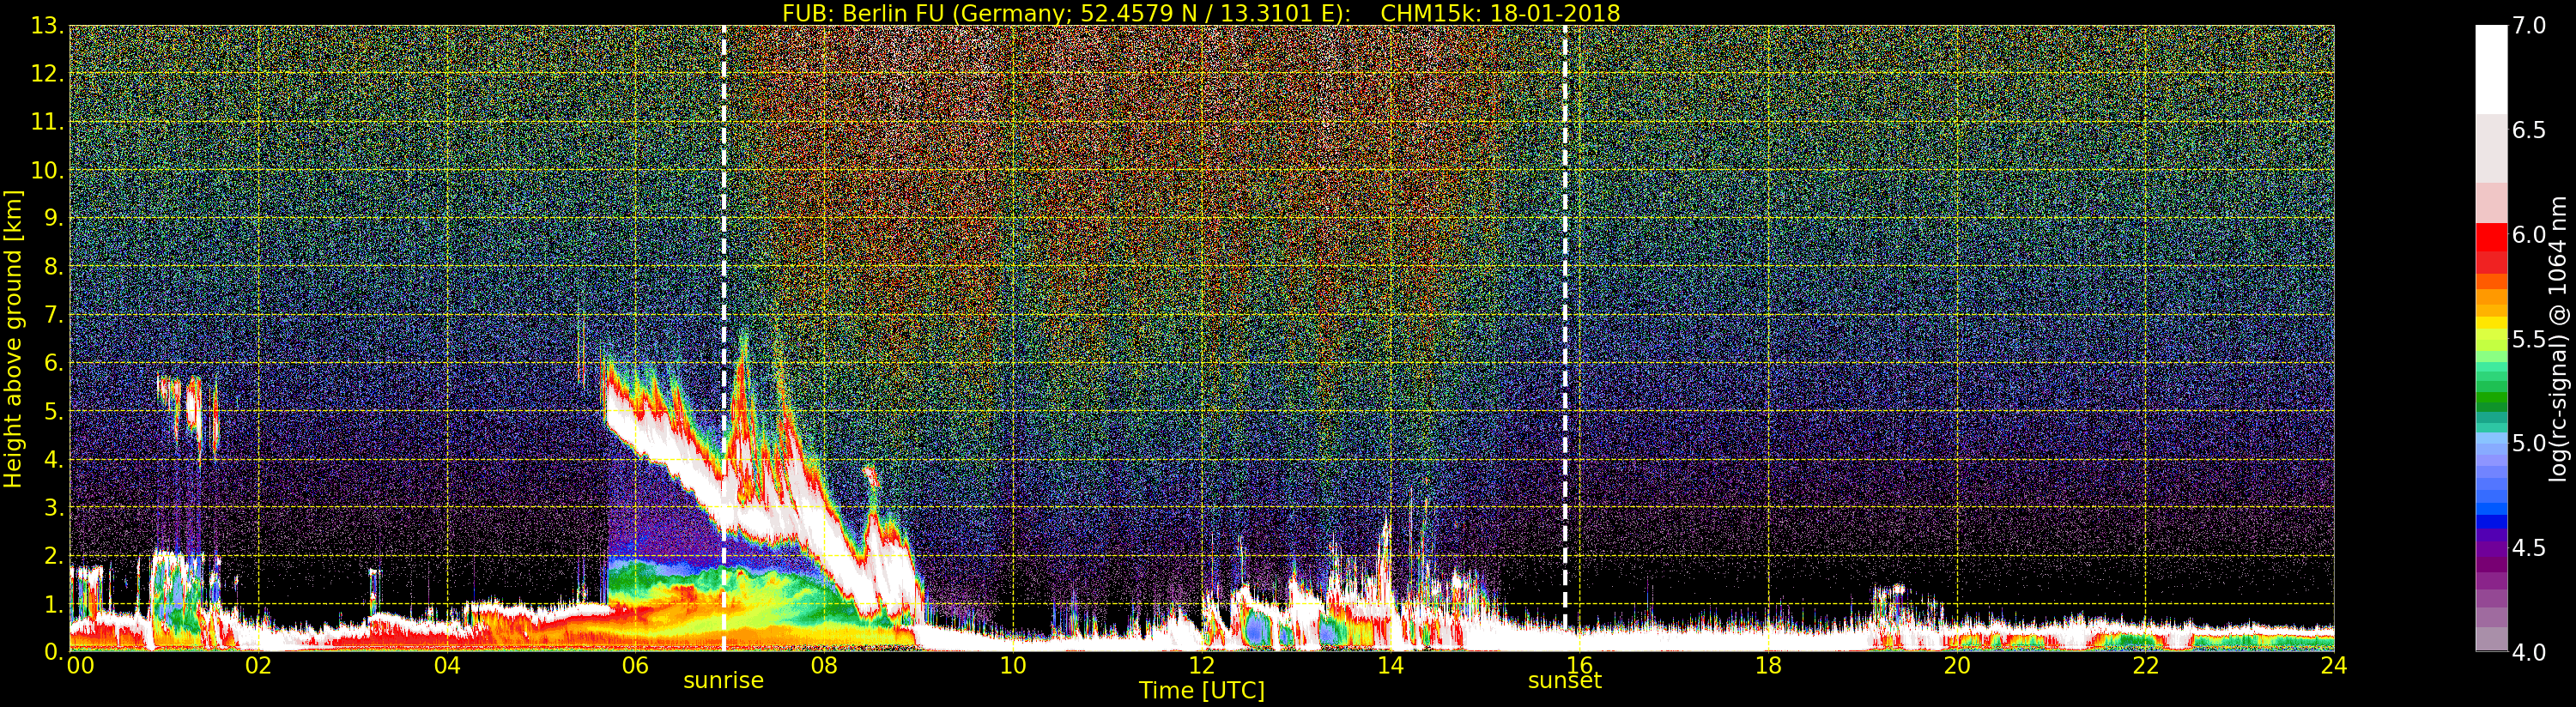The width and height of the screenshot is (2576, 707).
Task: Click the "Time [UTC]" axis label
Action: tap(1202, 690)
